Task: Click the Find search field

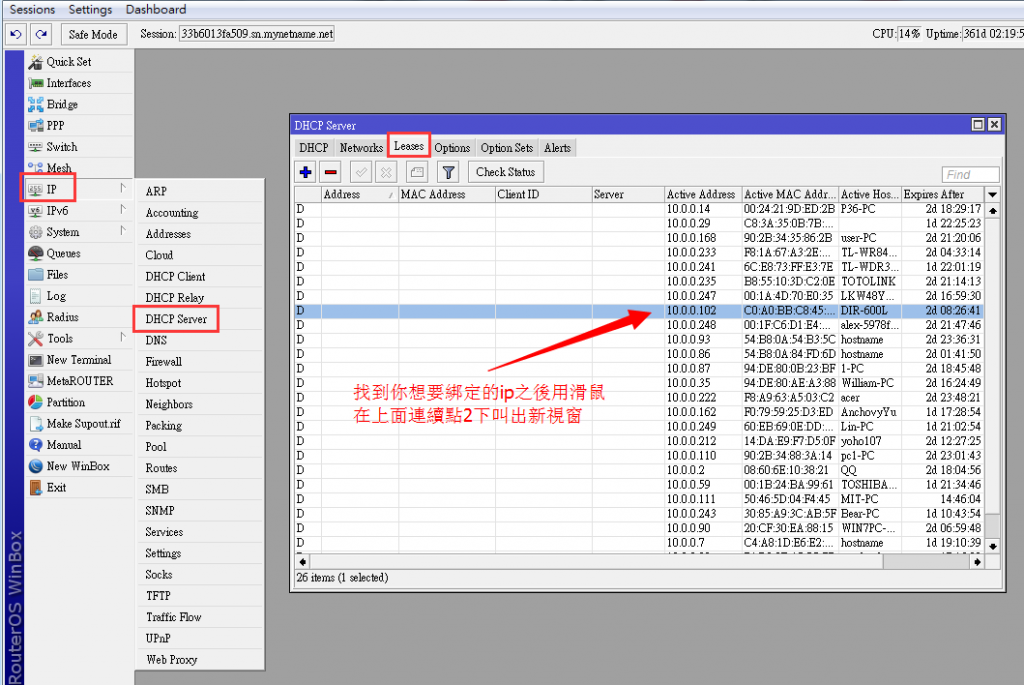Action: (970, 174)
